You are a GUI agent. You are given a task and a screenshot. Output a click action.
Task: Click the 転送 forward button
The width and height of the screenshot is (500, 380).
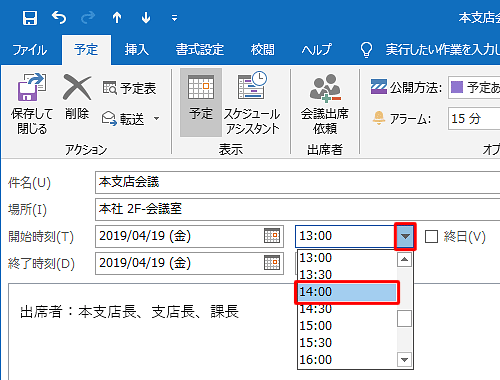(x=123, y=119)
